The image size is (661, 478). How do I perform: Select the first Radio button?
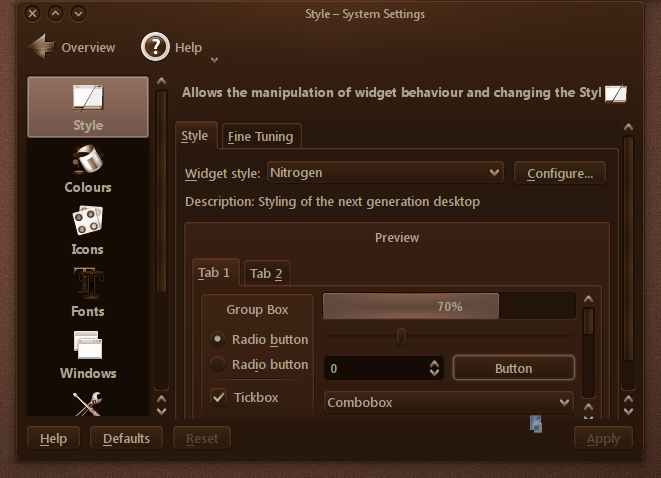click(x=218, y=338)
